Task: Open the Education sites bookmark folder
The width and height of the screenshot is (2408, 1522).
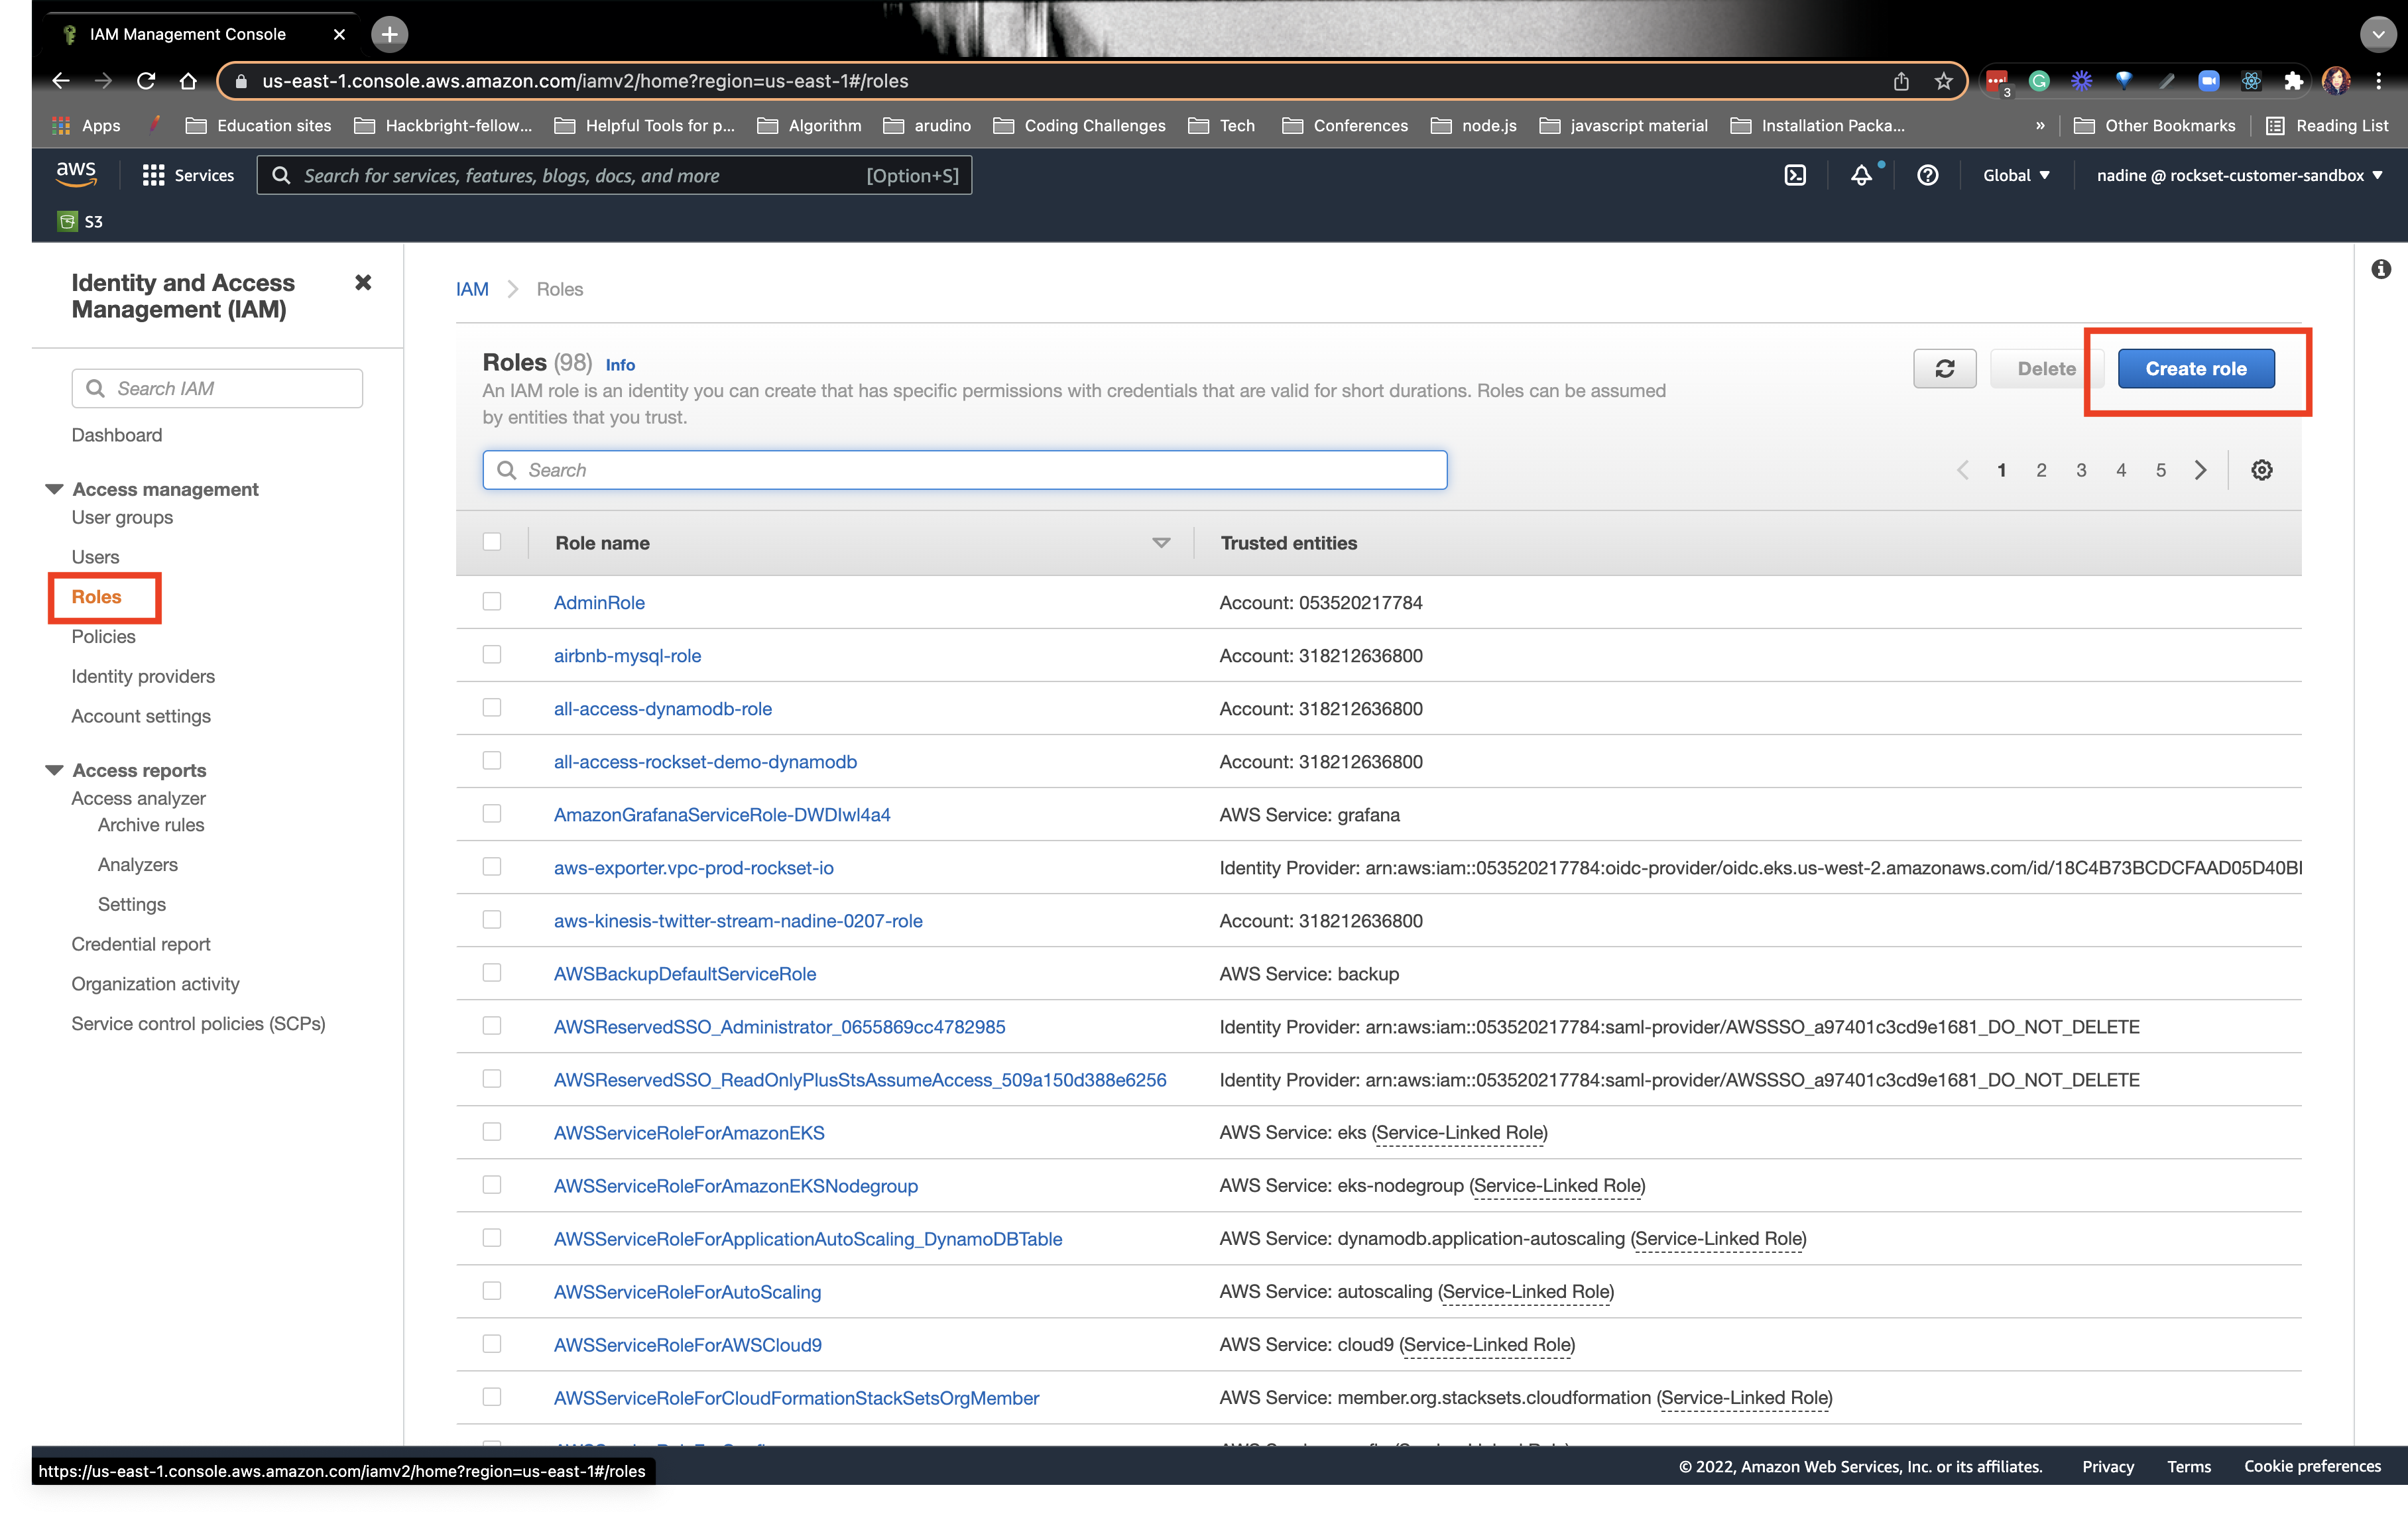Action: (259, 125)
